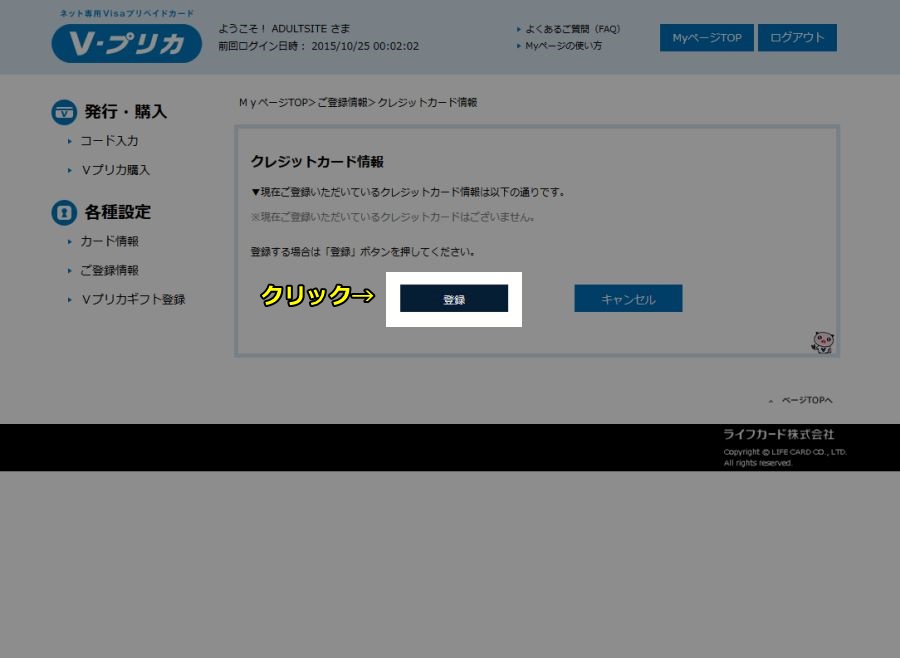Click ご登録情報 in the breadcrumb trail
The height and width of the screenshot is (658, 900).
coord(342,103)
